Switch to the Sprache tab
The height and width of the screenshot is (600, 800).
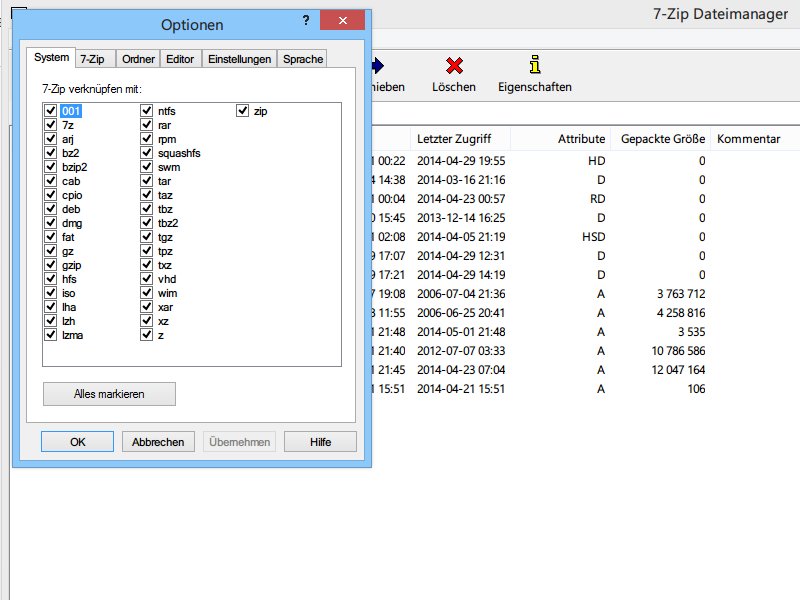pos(303,59)
